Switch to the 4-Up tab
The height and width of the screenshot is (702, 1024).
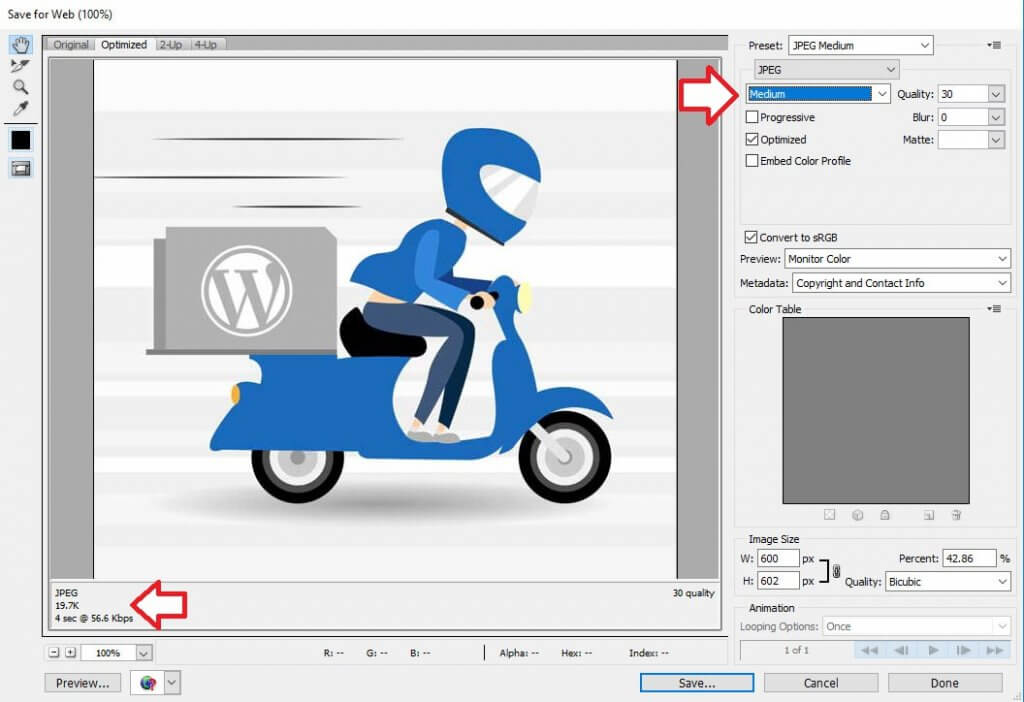tap(206, 44)
